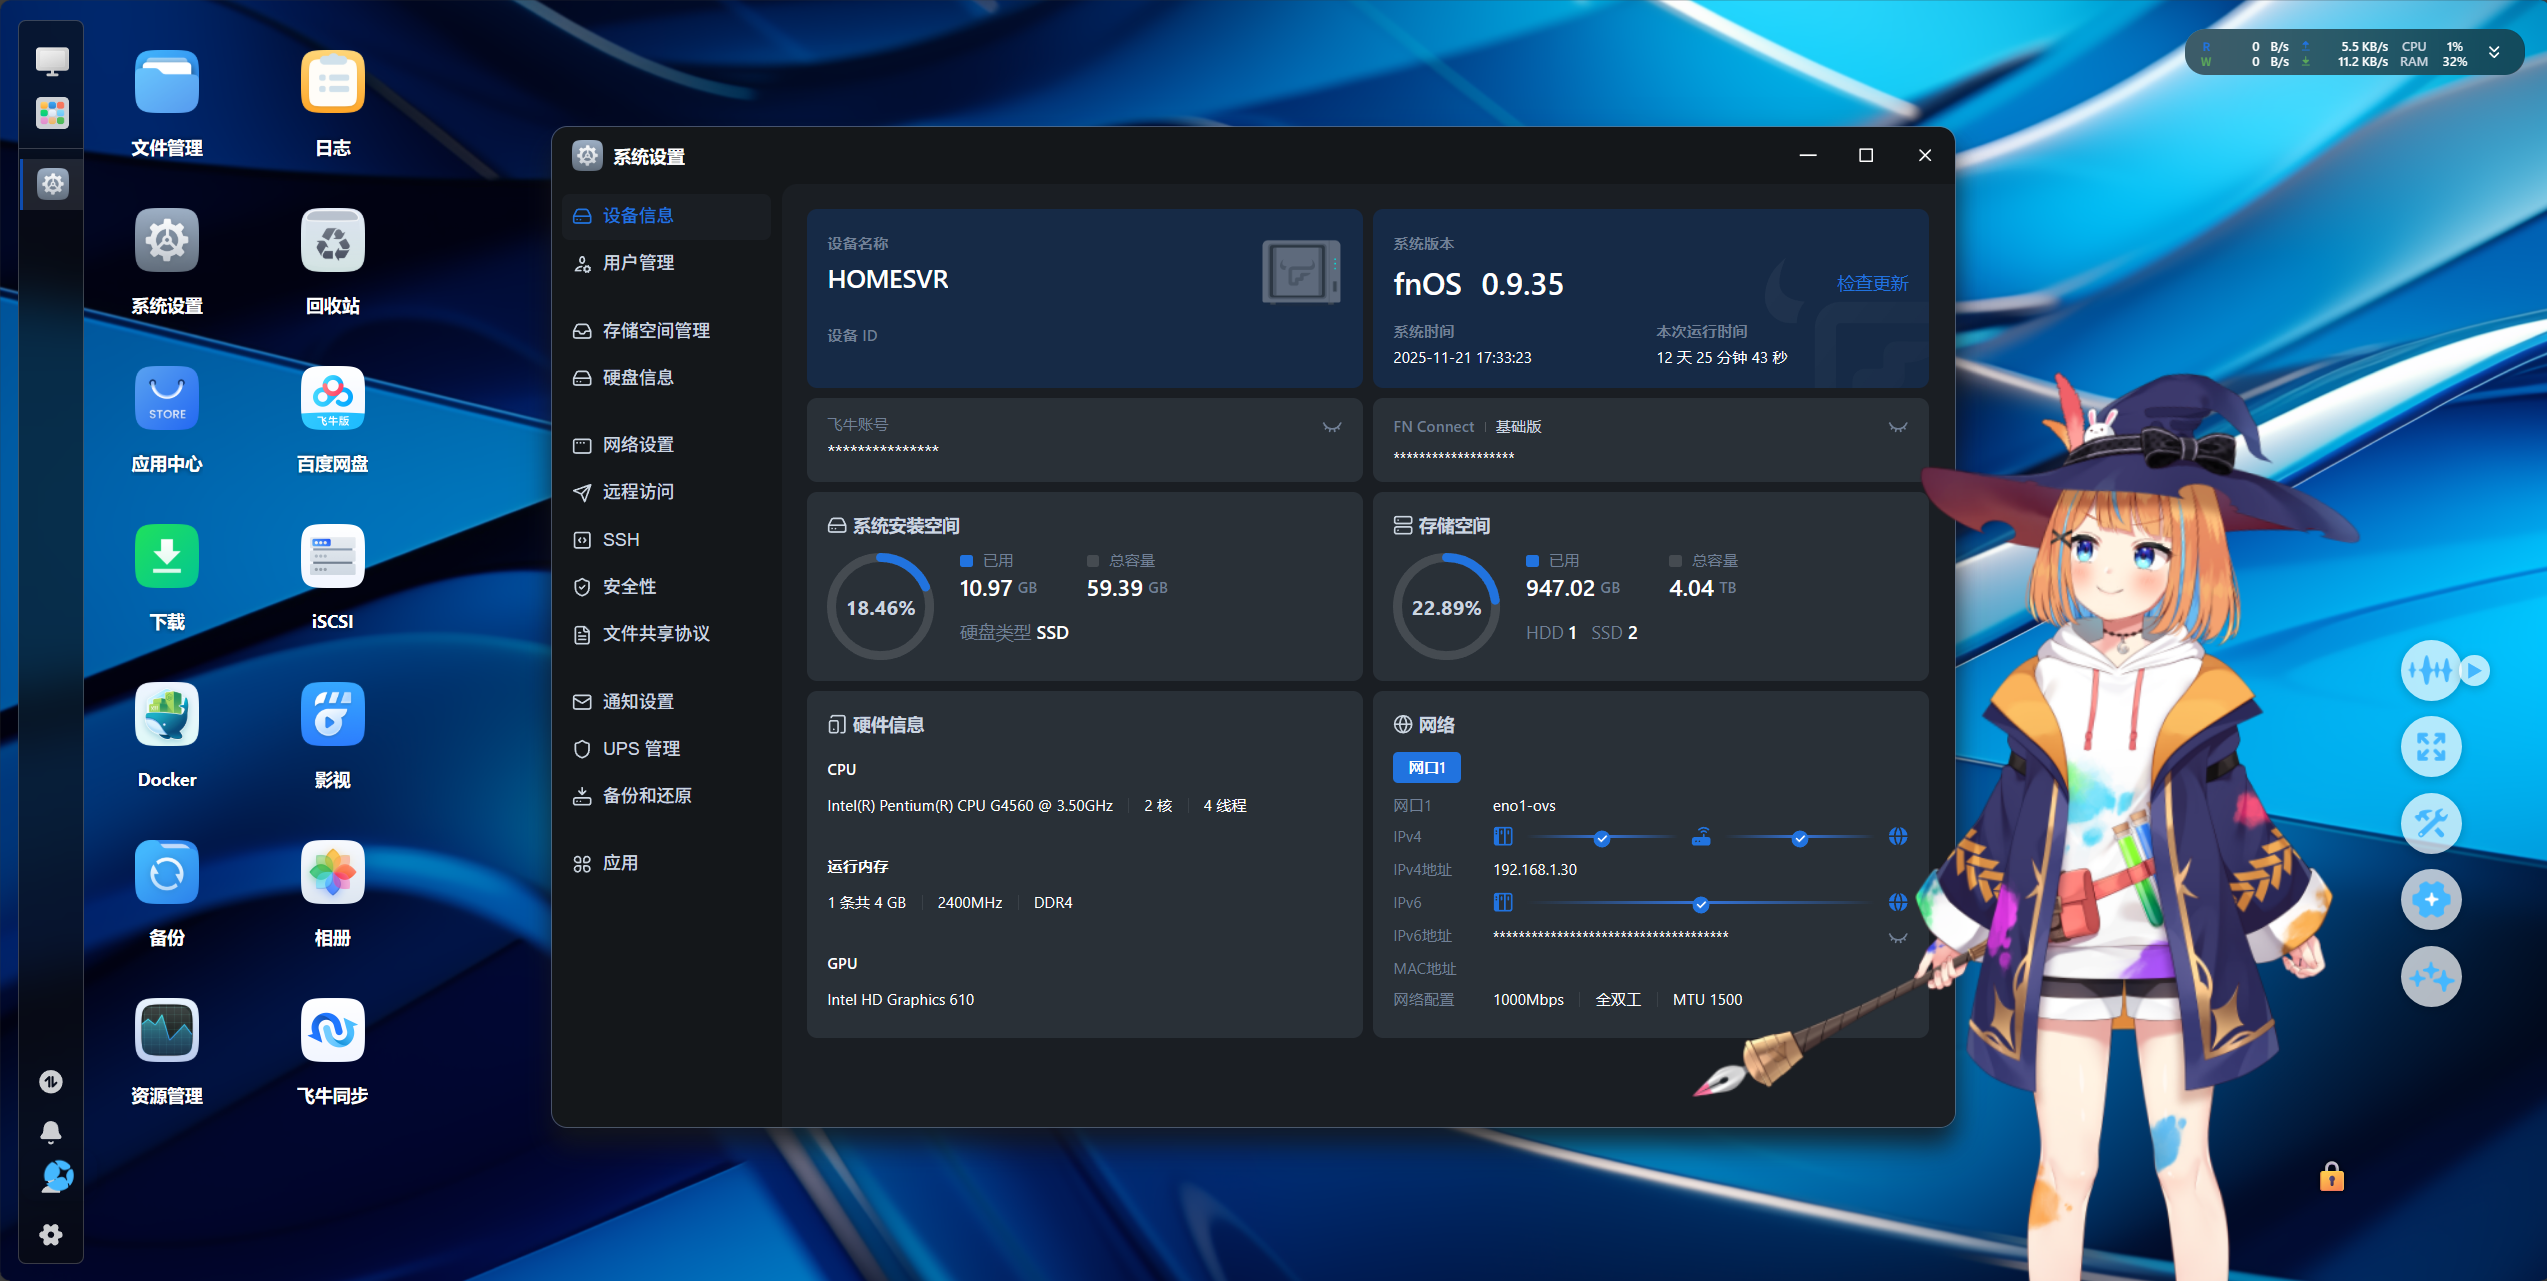The image size is (2547, 1281).
Task: Expand the top-right system monitor widget
Action: pos(2494,53)
